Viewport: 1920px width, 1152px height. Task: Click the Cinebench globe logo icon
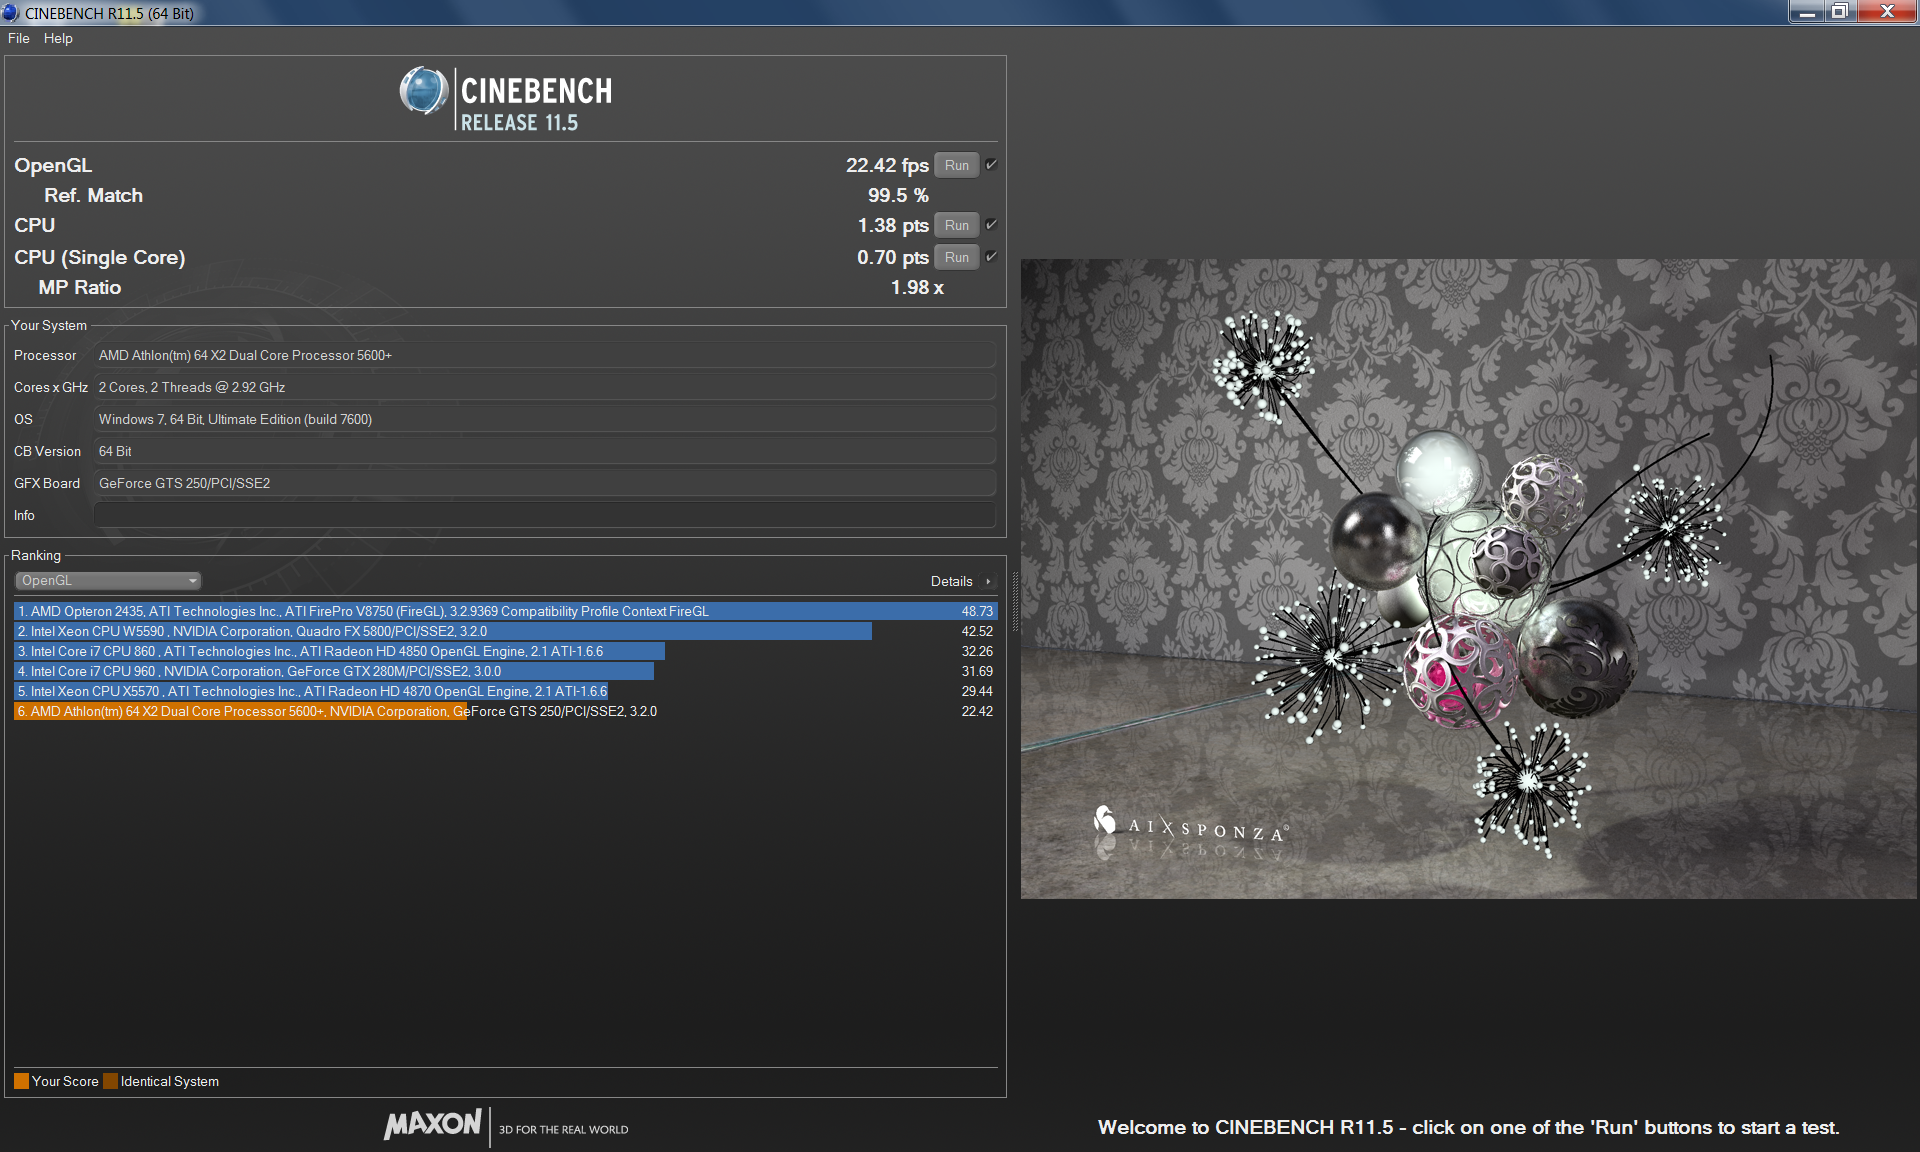click(423, 91)
